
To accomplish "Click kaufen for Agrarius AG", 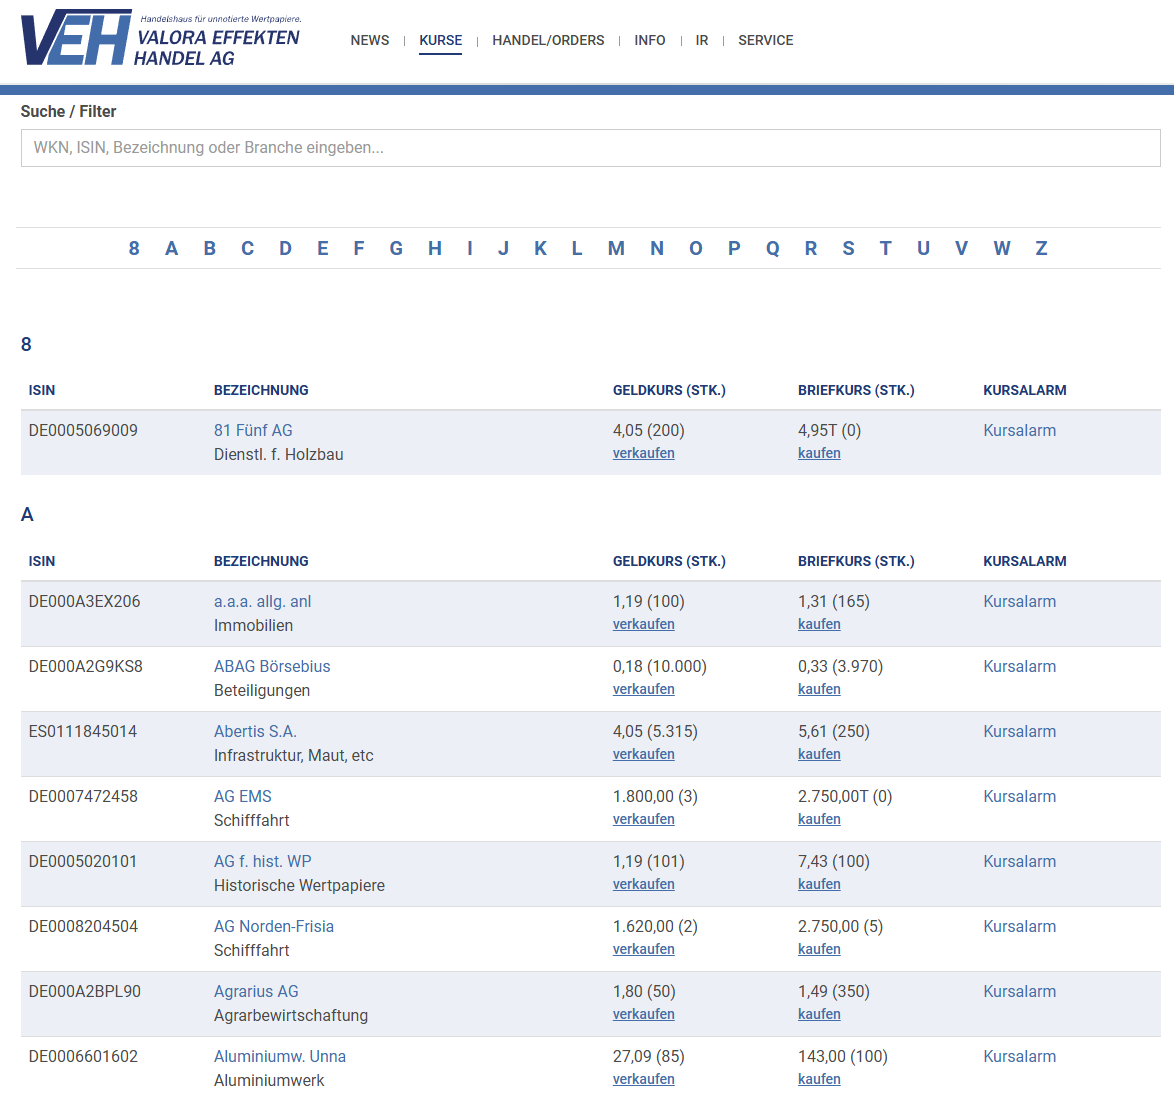I will click(819, 1013).
